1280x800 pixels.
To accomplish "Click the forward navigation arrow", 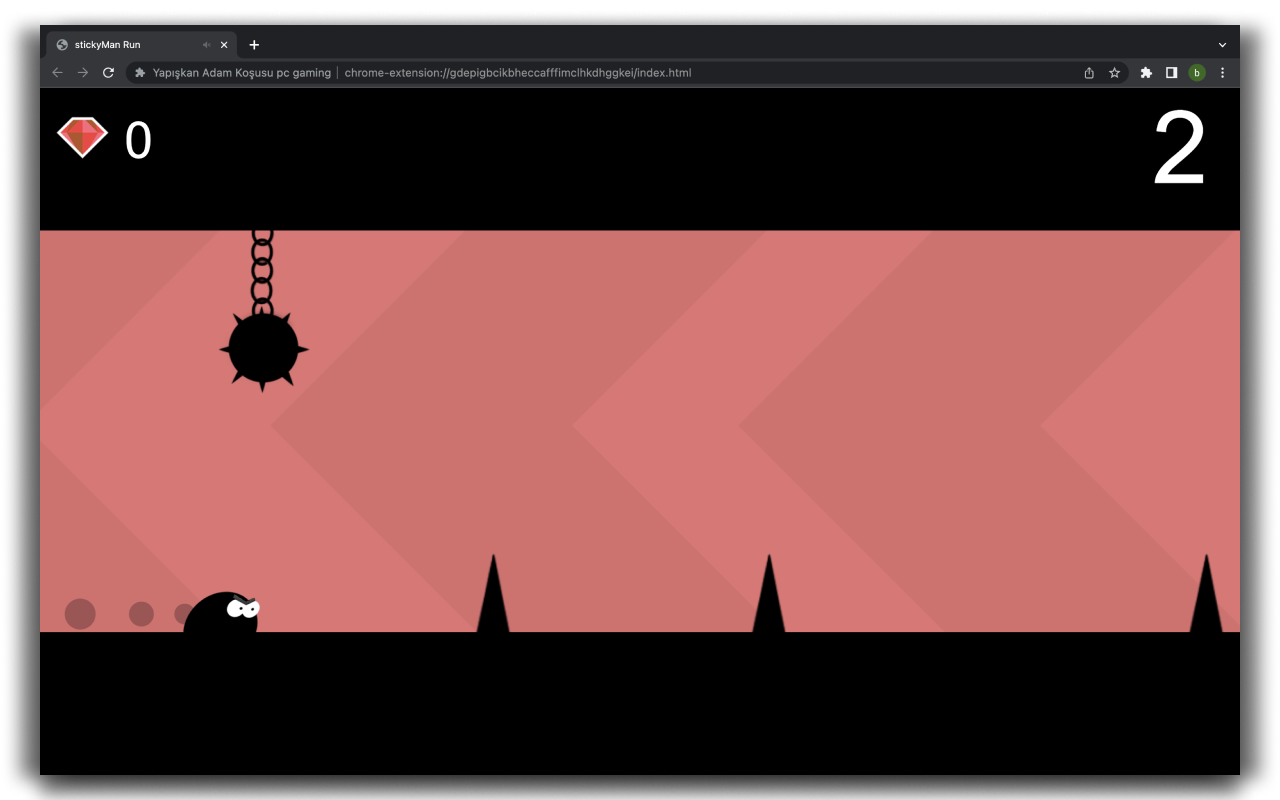I will pos(83,72).
